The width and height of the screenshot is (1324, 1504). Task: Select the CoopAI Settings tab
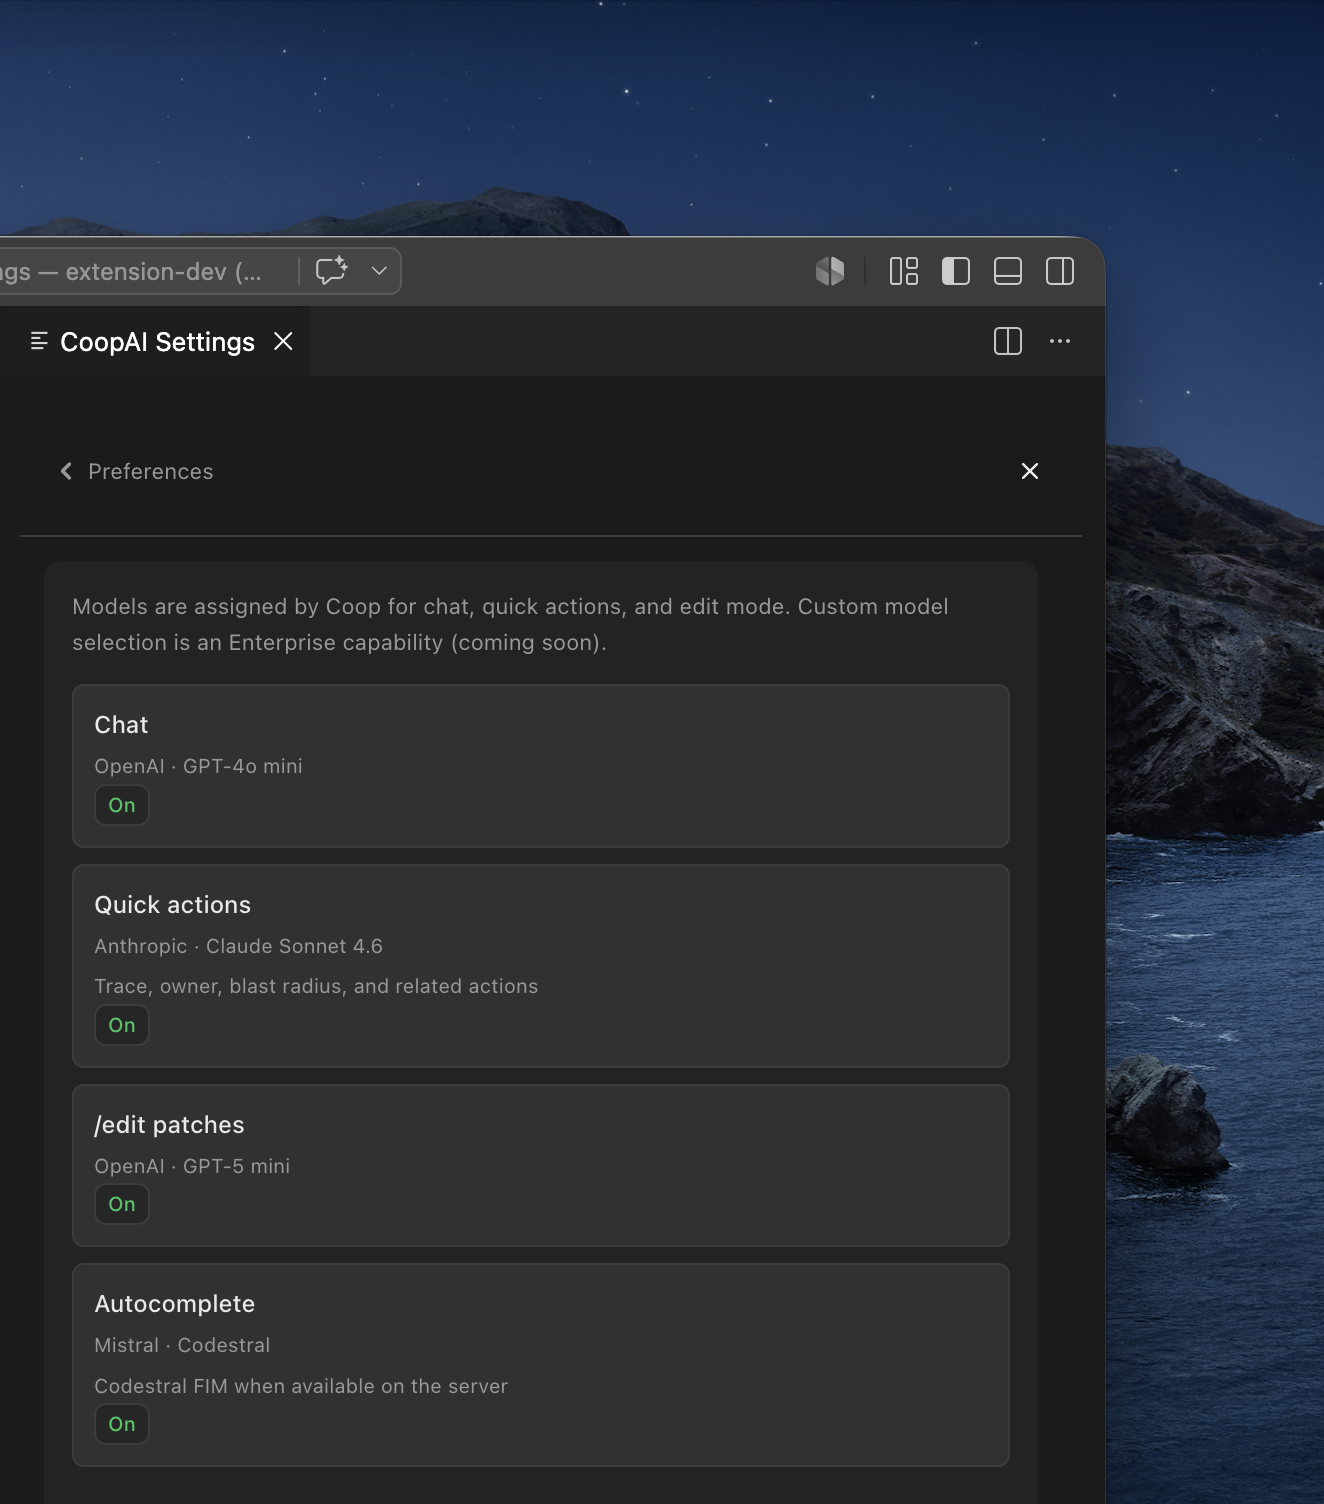tap(157, 342)
